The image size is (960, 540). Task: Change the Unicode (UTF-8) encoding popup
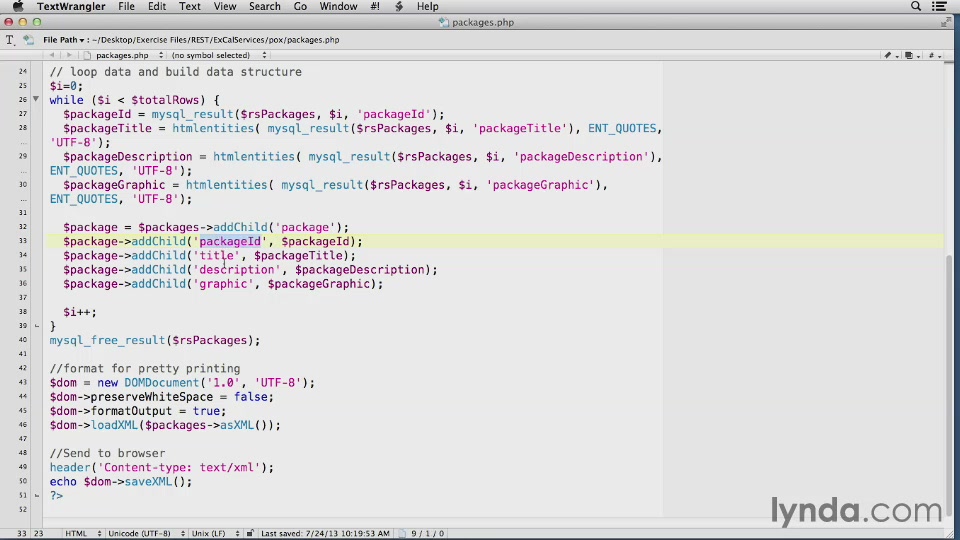click(146, 533)
